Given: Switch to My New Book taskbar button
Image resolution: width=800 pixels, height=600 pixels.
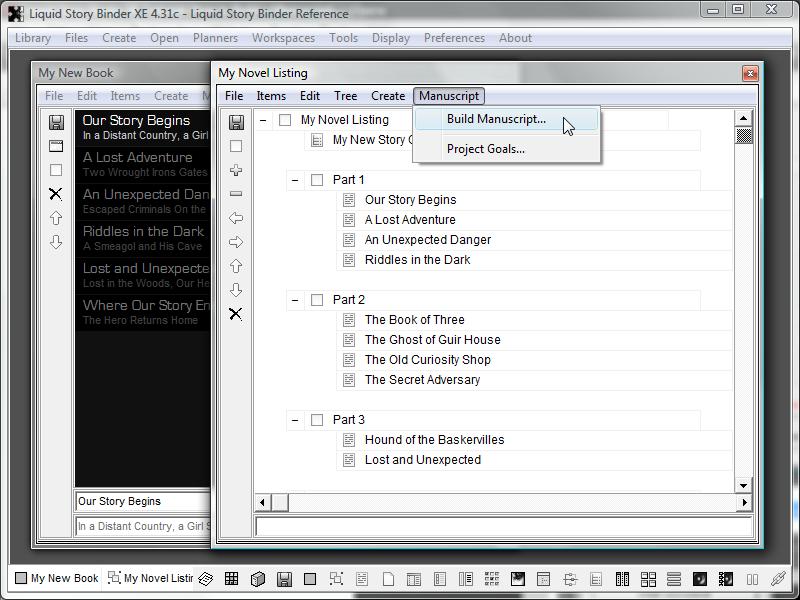Looking at the screenshot, I should 56,578.
